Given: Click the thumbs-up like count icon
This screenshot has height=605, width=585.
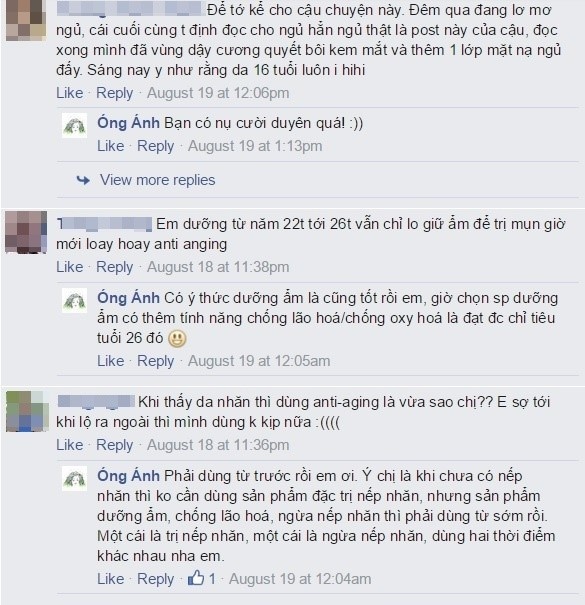Looking at the screenshot, I should pyautogui.click(x=196, y=578).
